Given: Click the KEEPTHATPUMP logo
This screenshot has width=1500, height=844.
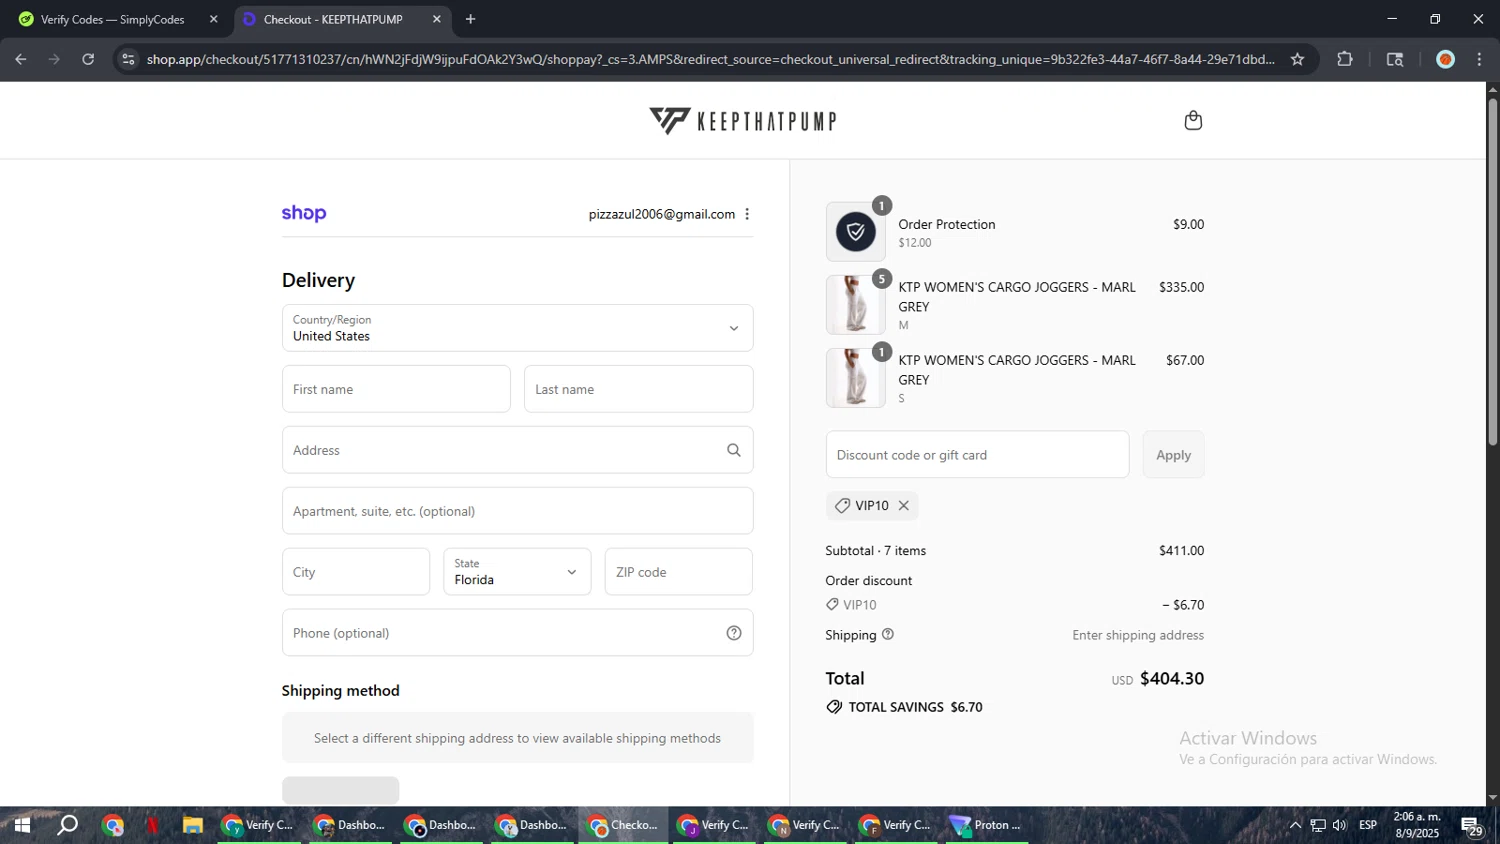Looking at the screenshot, I should (743, 121).
